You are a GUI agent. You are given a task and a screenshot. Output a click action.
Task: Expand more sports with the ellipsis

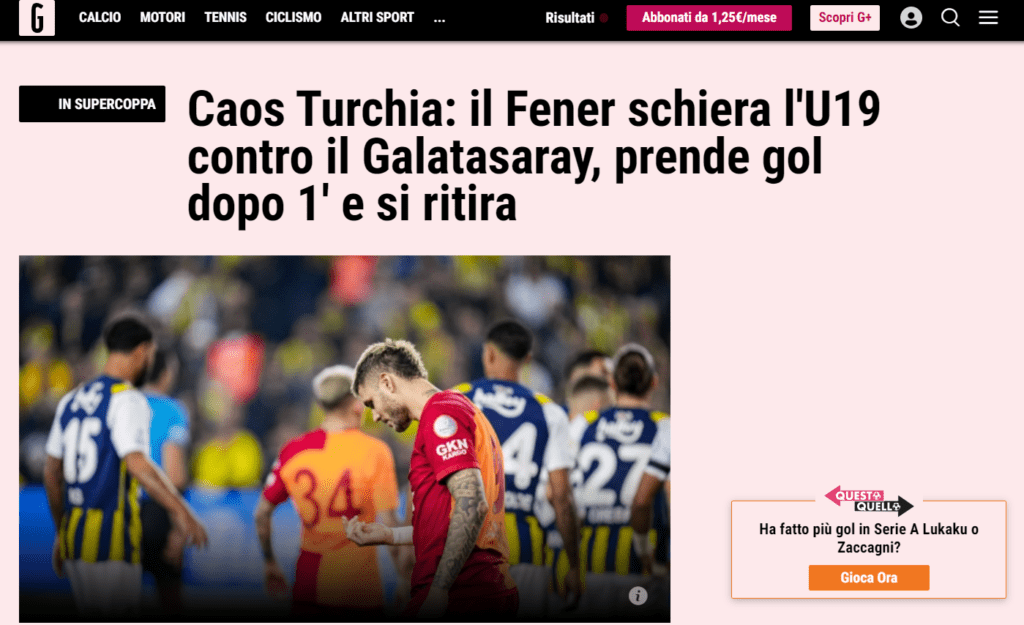(x=439, y=18)
